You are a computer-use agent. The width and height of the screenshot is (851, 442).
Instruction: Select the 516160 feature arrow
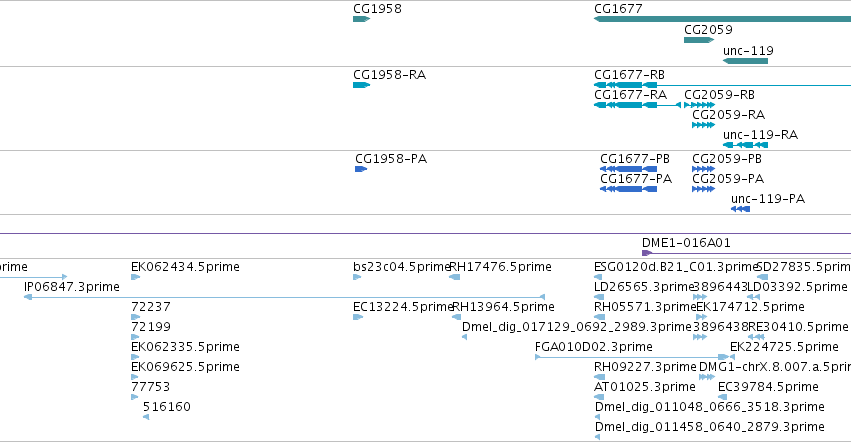coord(146,417)
